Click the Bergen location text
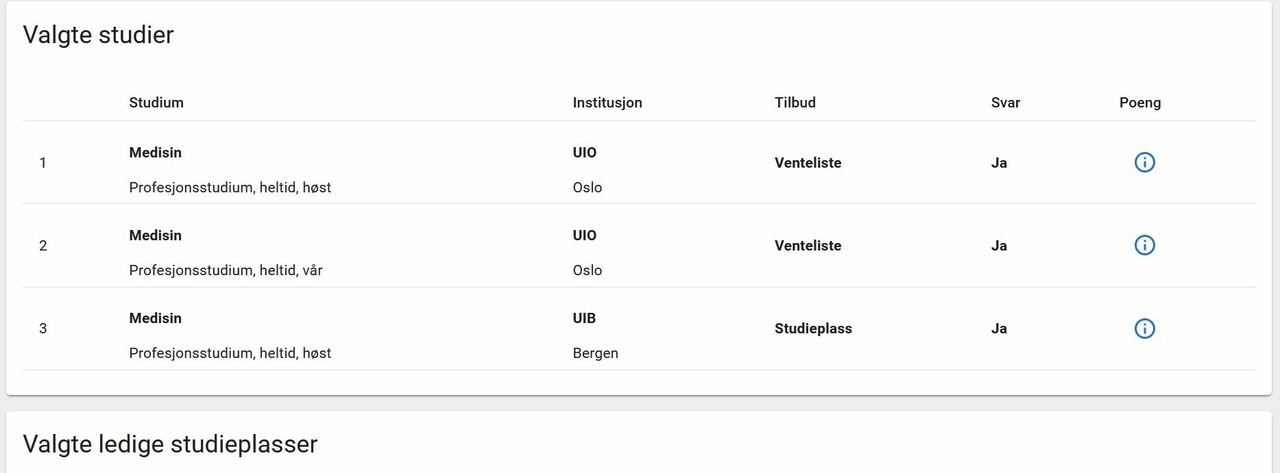This screenshot has height=473, width=1280. point(595,353)
